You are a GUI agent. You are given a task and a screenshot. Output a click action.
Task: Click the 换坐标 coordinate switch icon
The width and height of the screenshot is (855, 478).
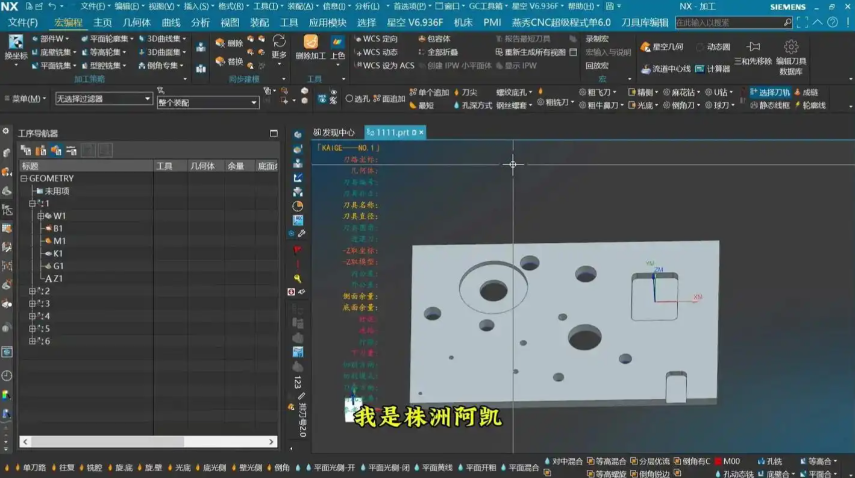[16, 43]
